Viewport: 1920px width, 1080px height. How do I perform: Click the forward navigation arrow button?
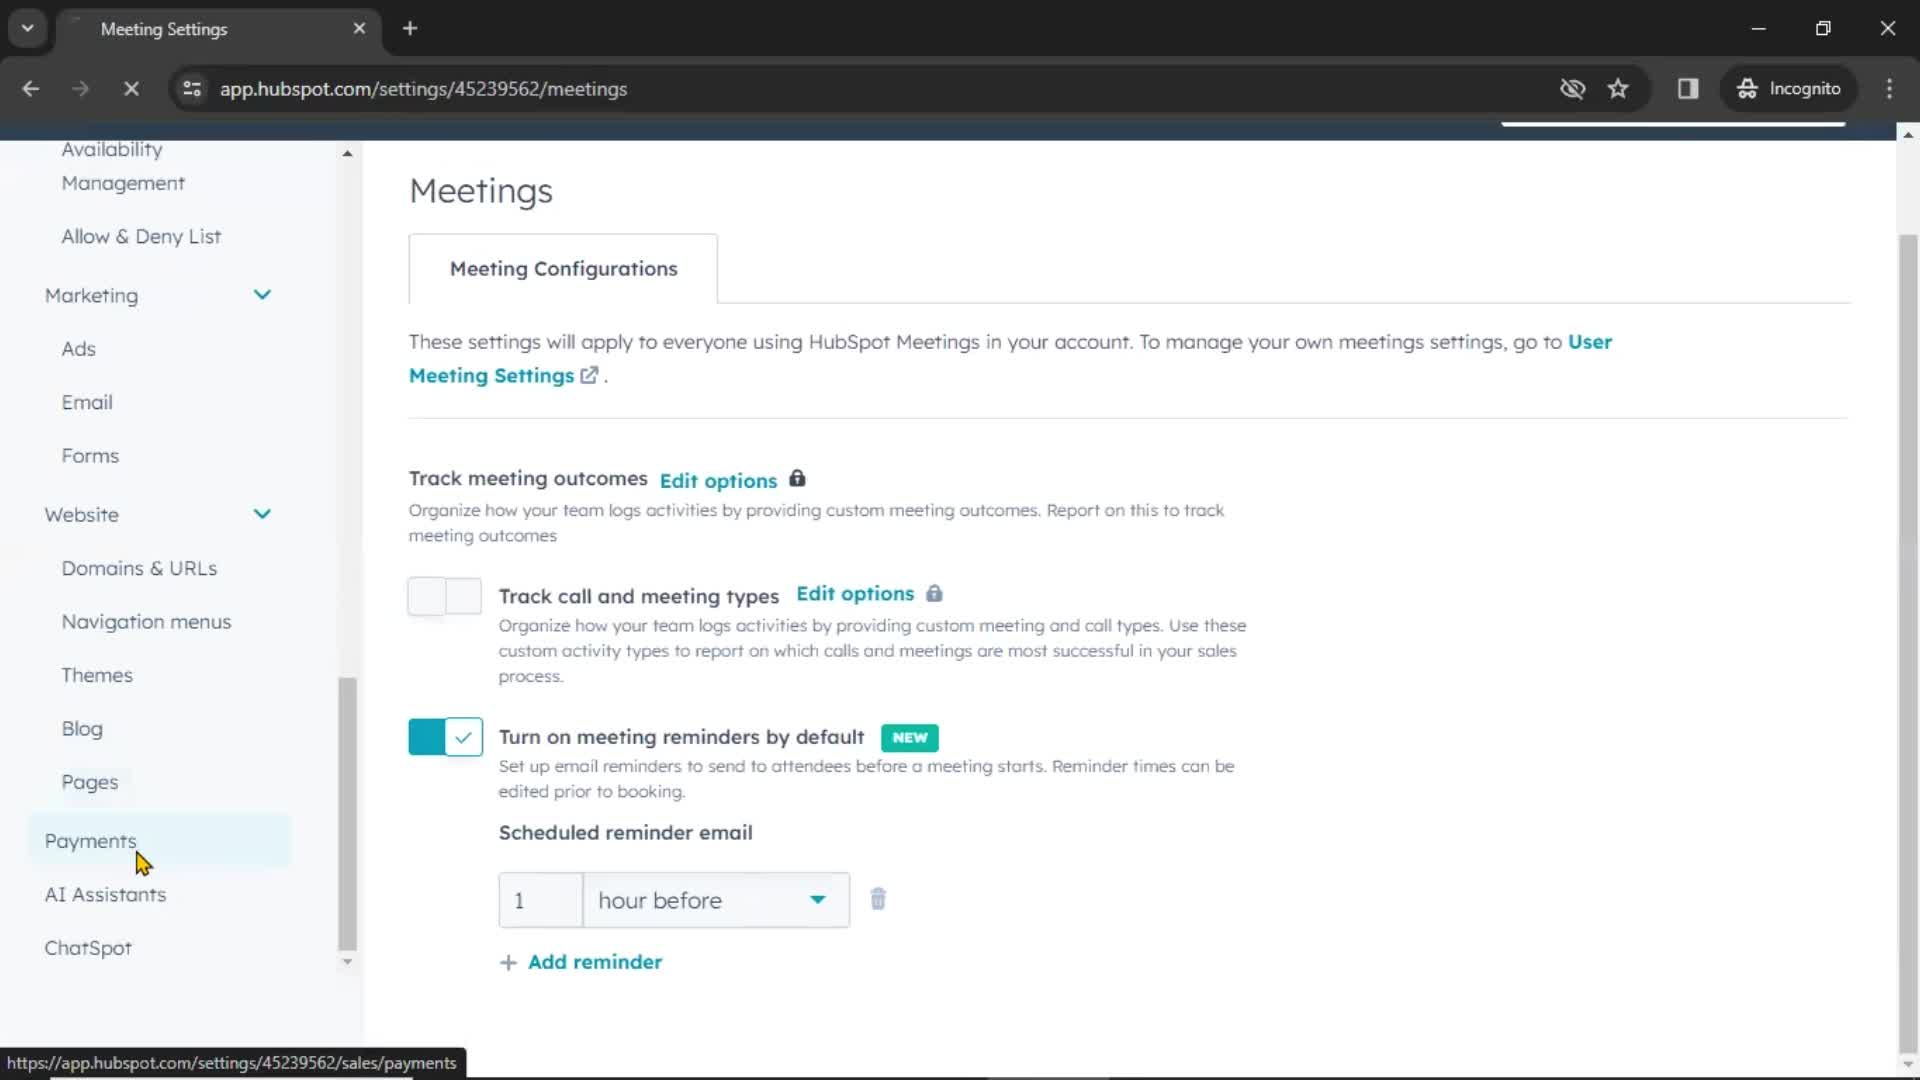(x=79, y=88)
